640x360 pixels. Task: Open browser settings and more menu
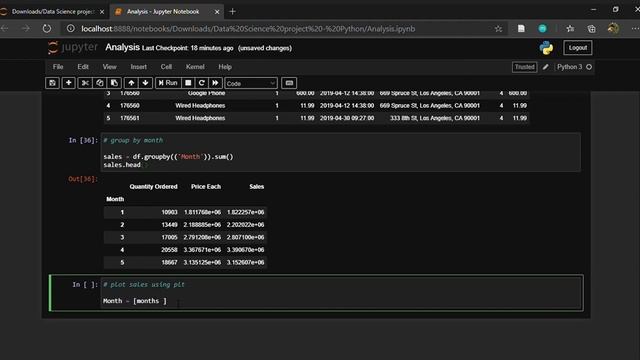click(x=635, y=29)
